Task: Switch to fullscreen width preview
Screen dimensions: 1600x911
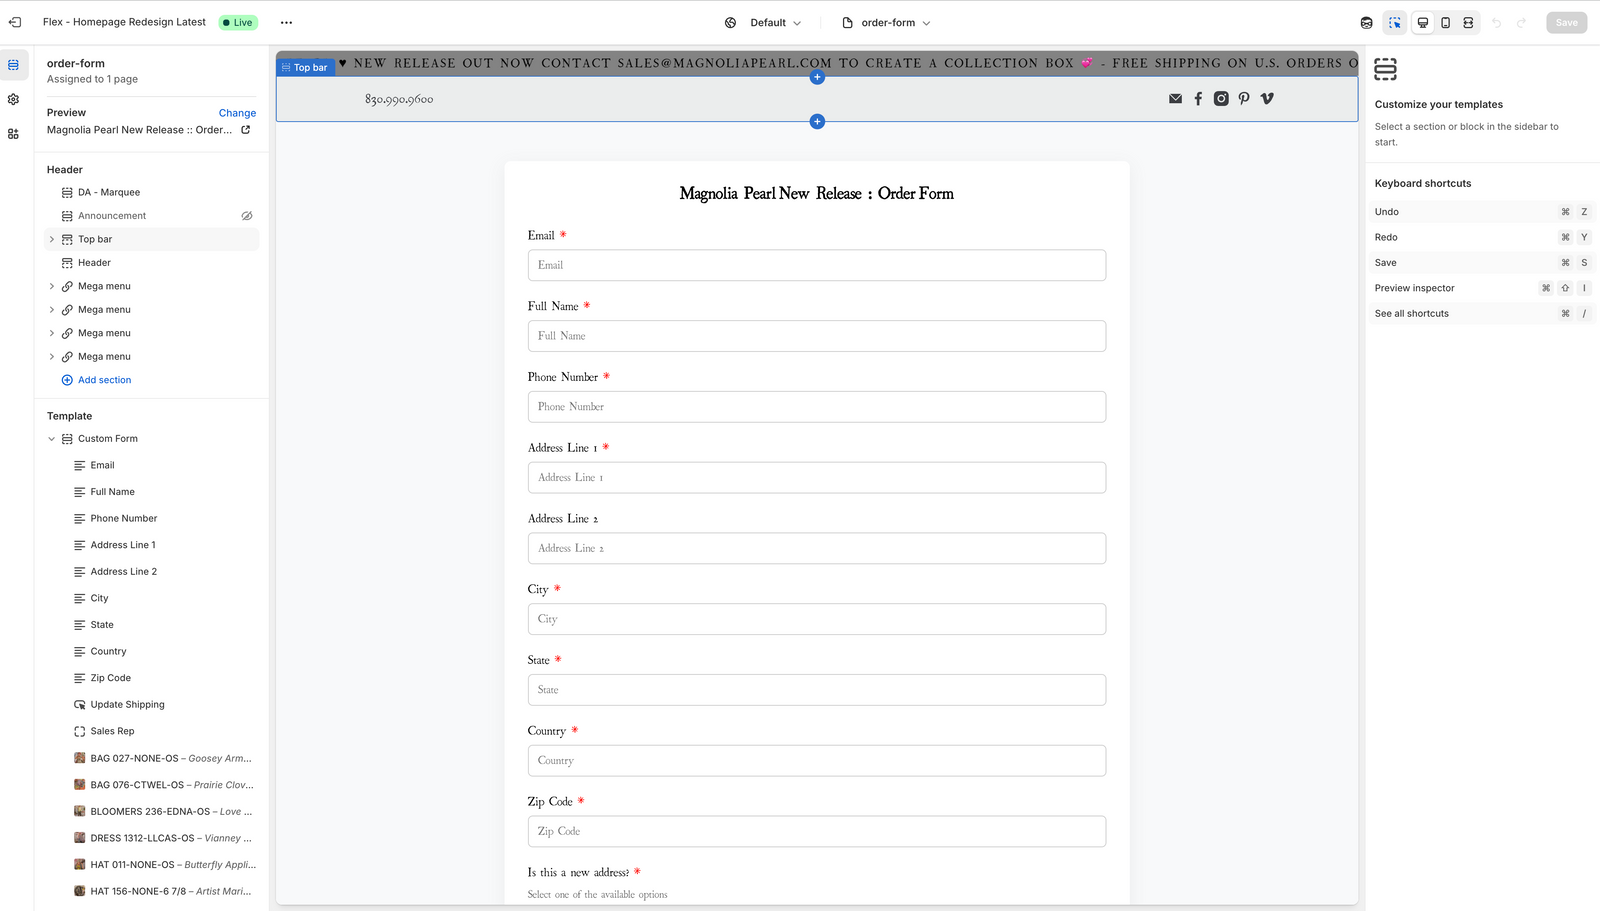Action: 1468,22
